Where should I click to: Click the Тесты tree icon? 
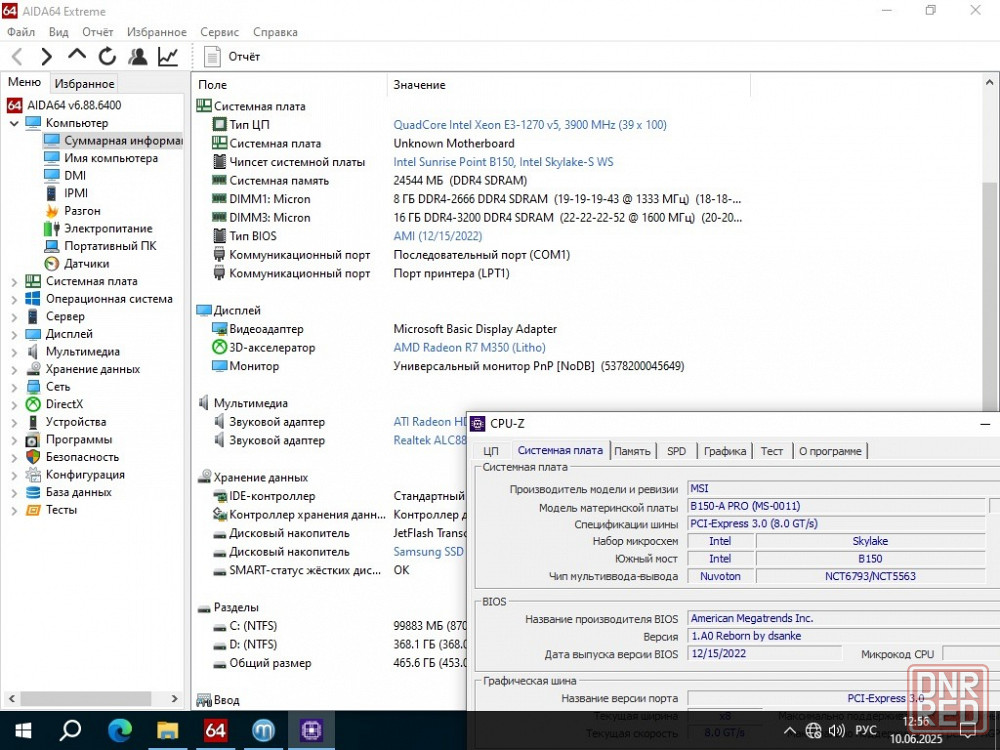point(33,510)
